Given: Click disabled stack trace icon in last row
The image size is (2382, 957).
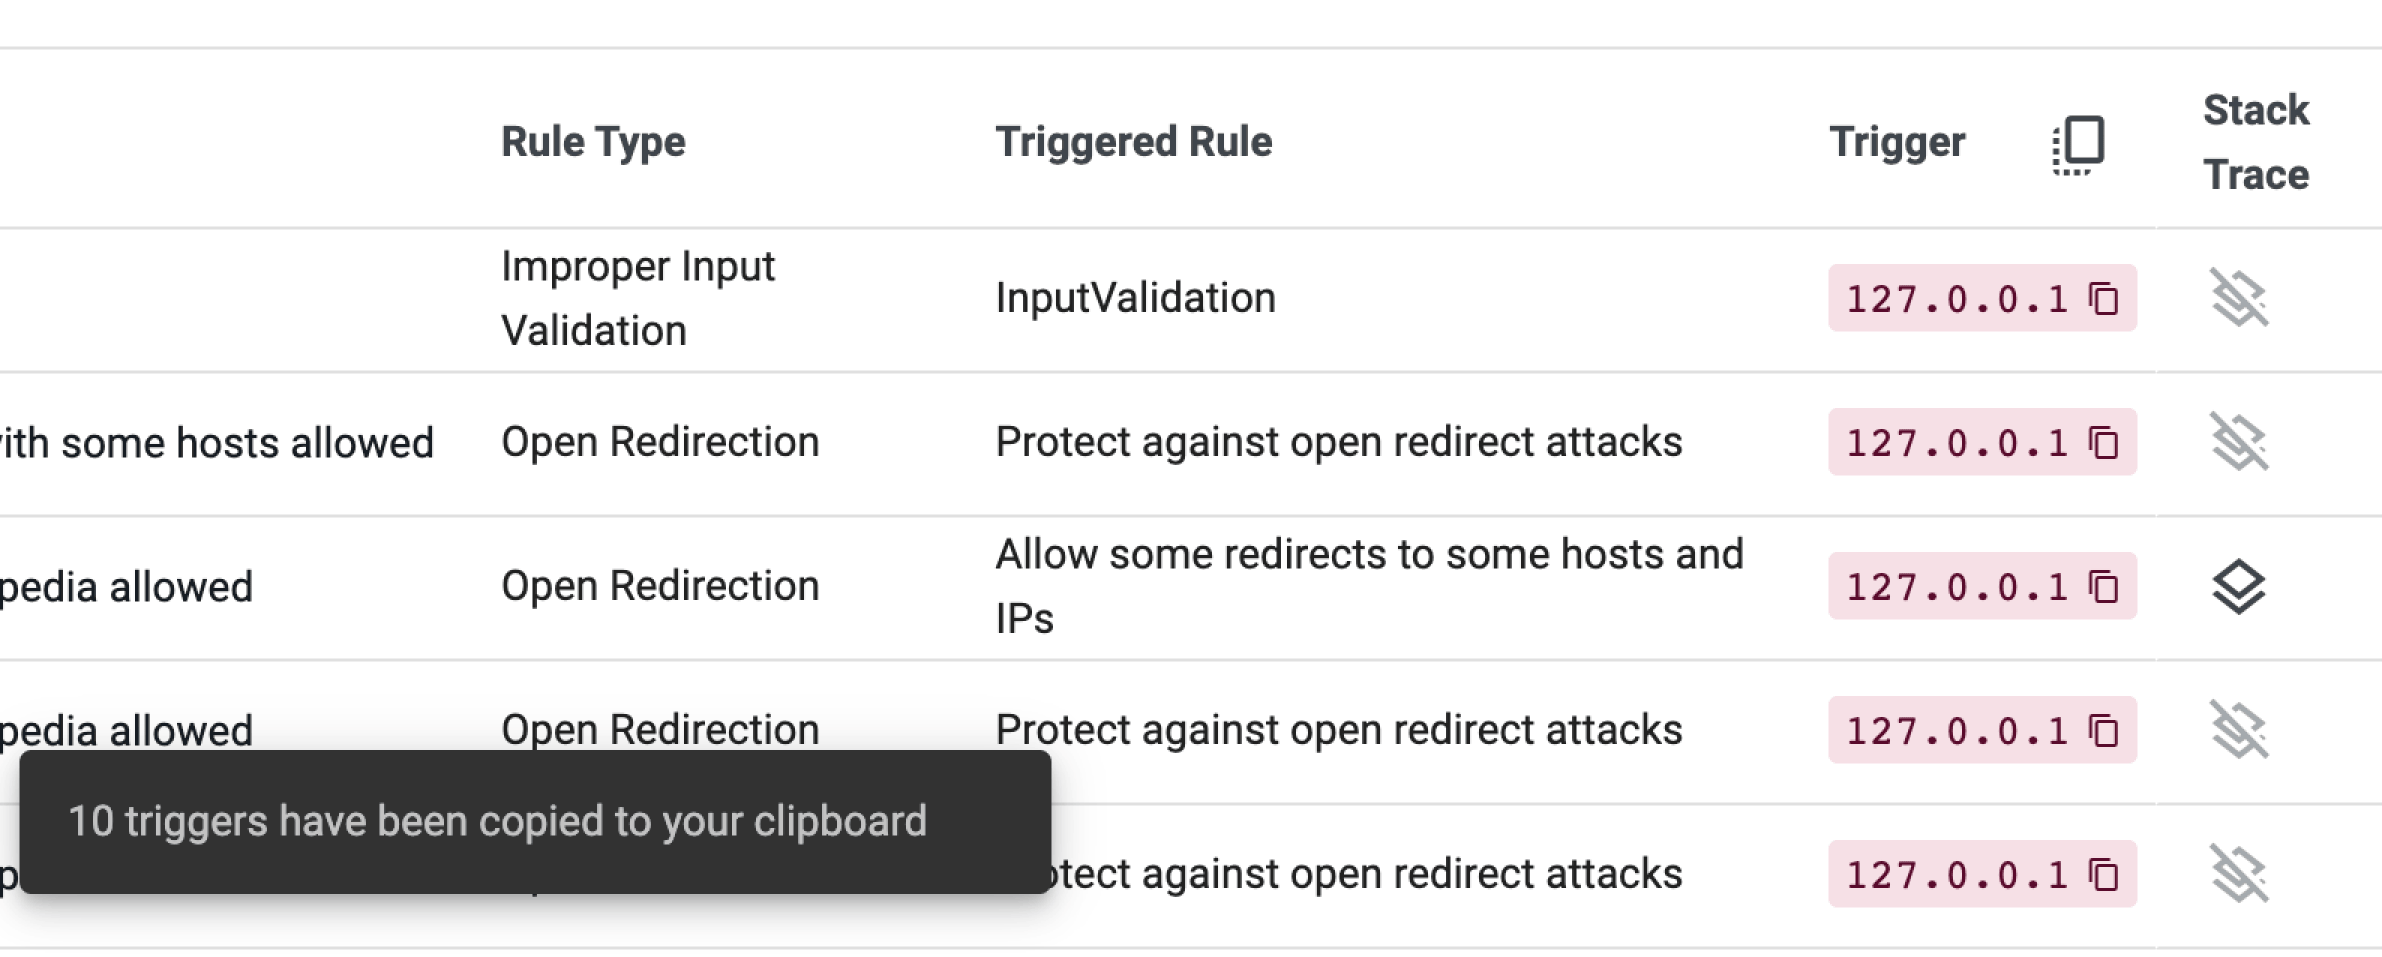Looking at the screenshot, I should [x=2238, y=874].
